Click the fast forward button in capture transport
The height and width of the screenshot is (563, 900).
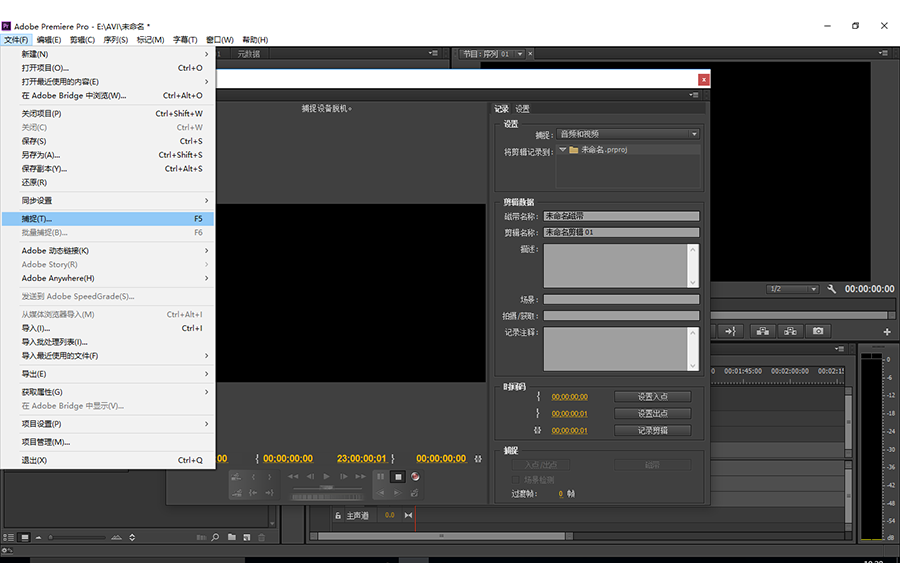pyautogui.click(x=360, y=476)
